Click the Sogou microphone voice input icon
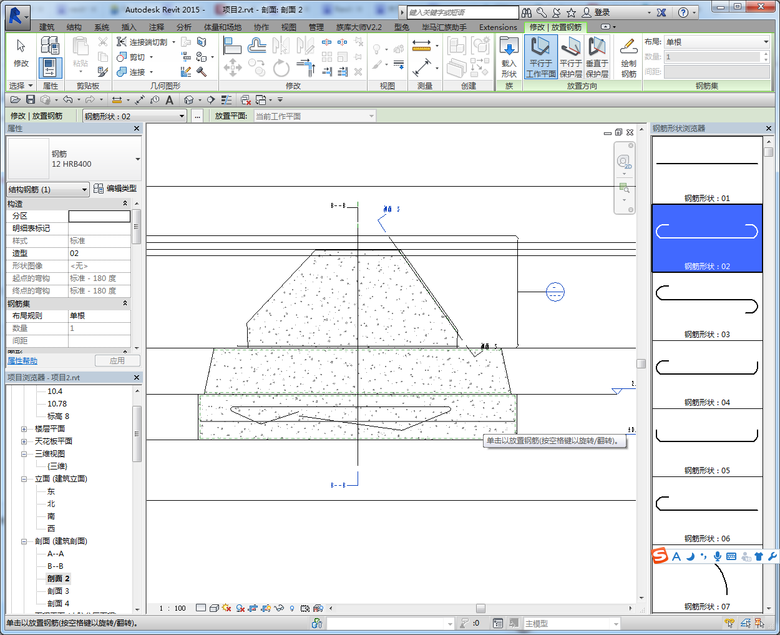The height and width of the screenshot is (635, 780). 716,556
